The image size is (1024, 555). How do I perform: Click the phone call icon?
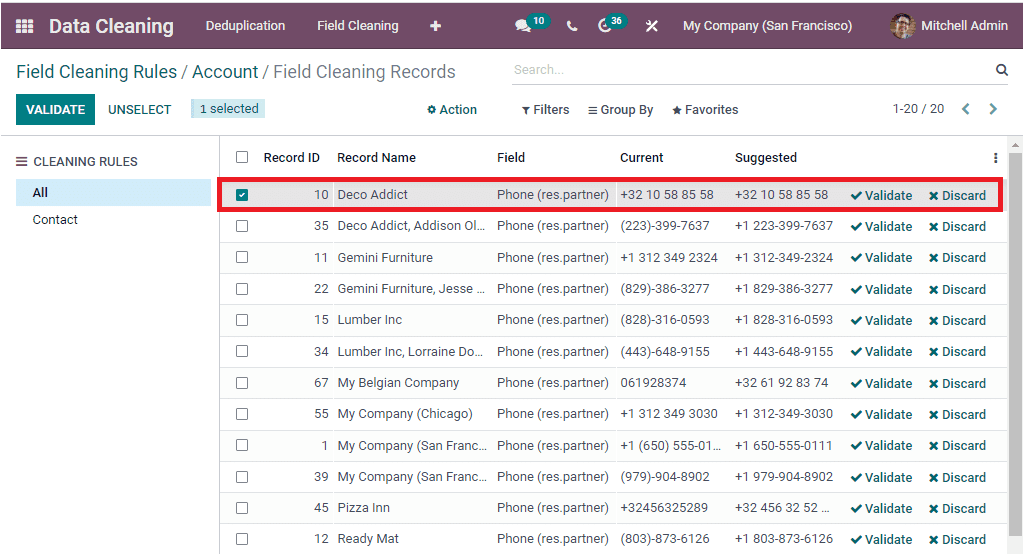572,26
